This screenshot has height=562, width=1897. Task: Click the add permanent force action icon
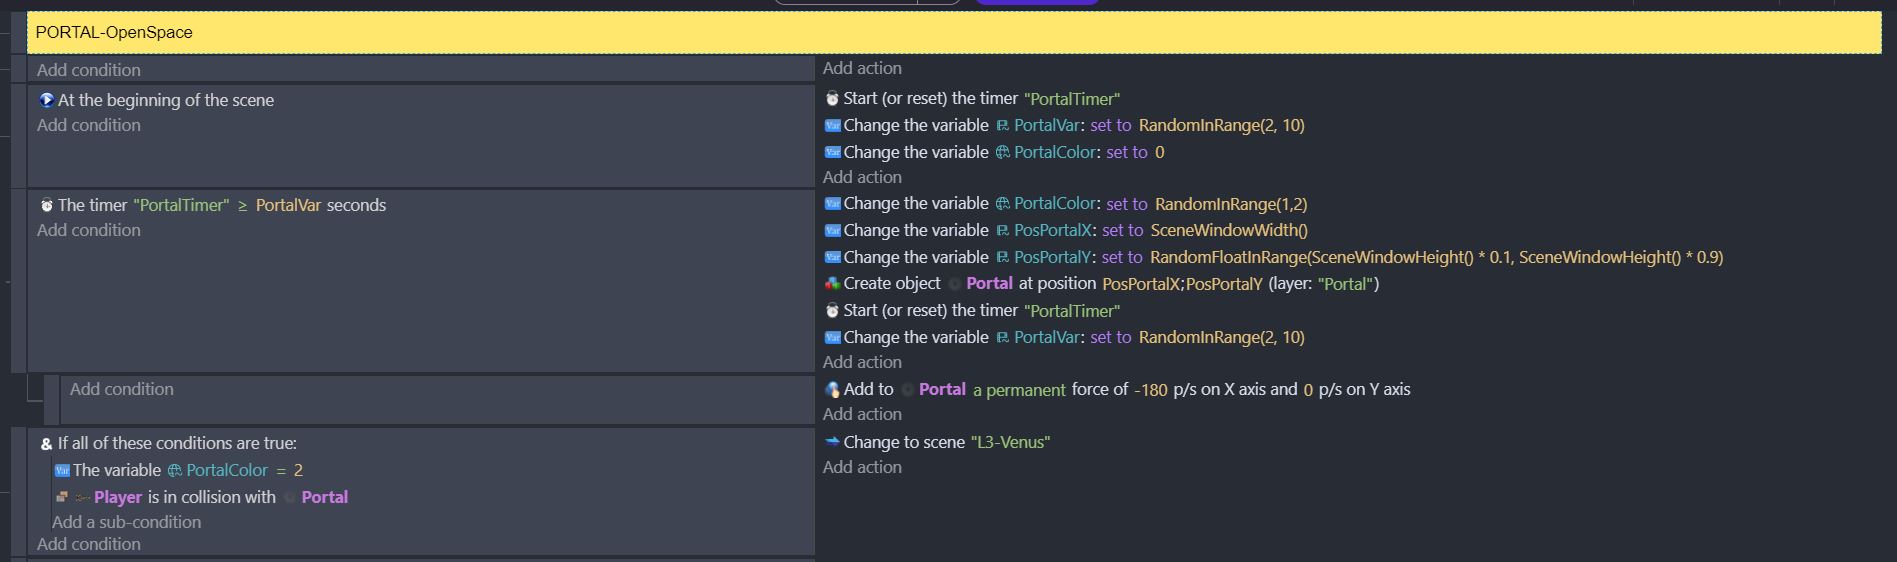832,390
